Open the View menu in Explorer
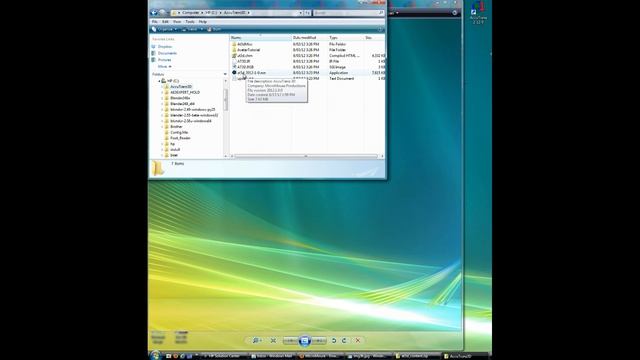Viewport: 640px width, 360px height. pyautogui.click(x=177, y=22)
